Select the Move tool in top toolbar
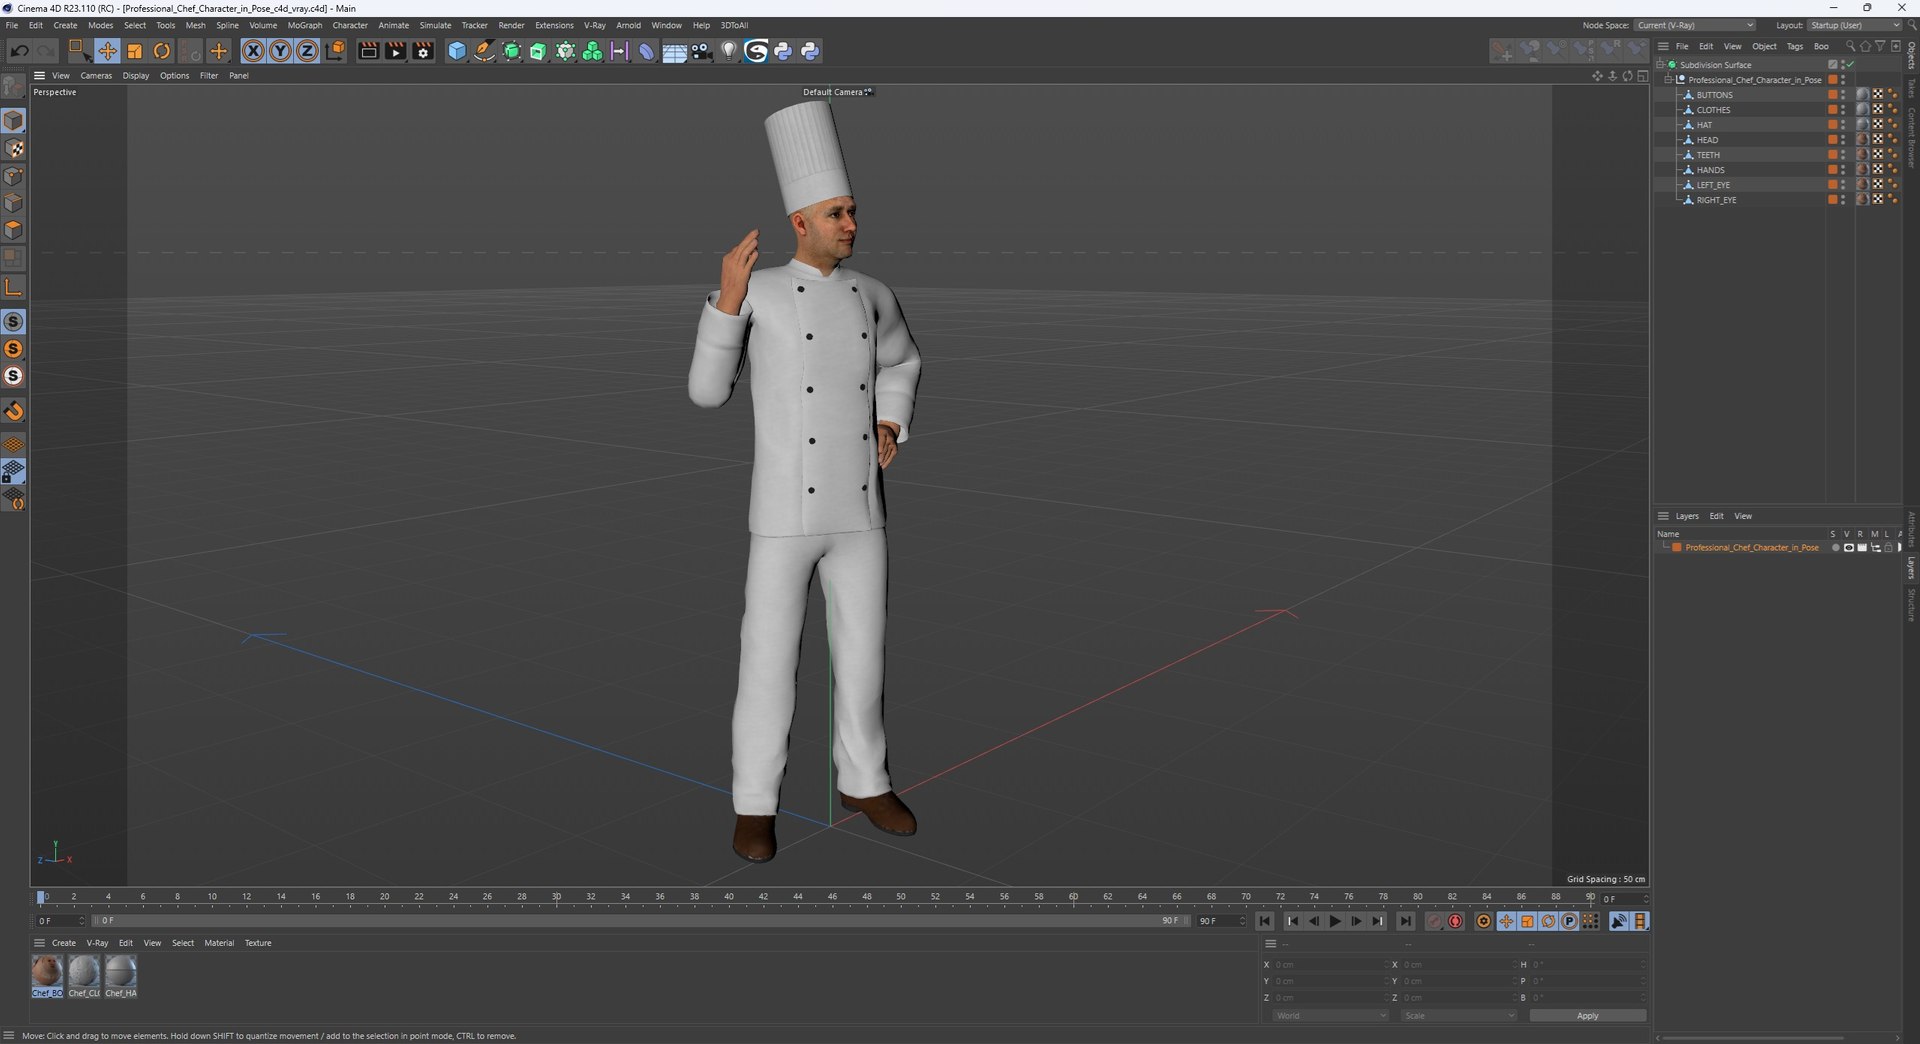 pos(107,51)
